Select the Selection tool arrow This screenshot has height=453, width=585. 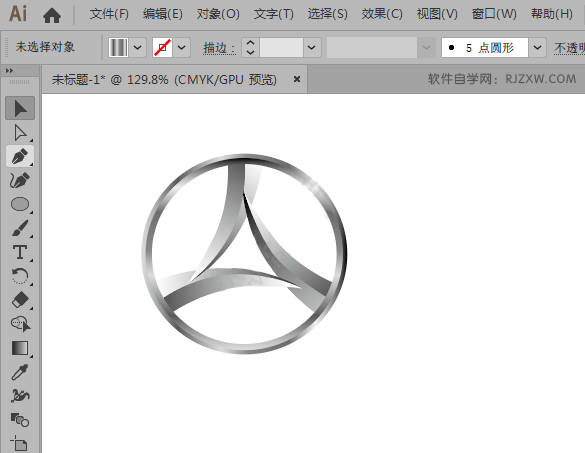20,108
